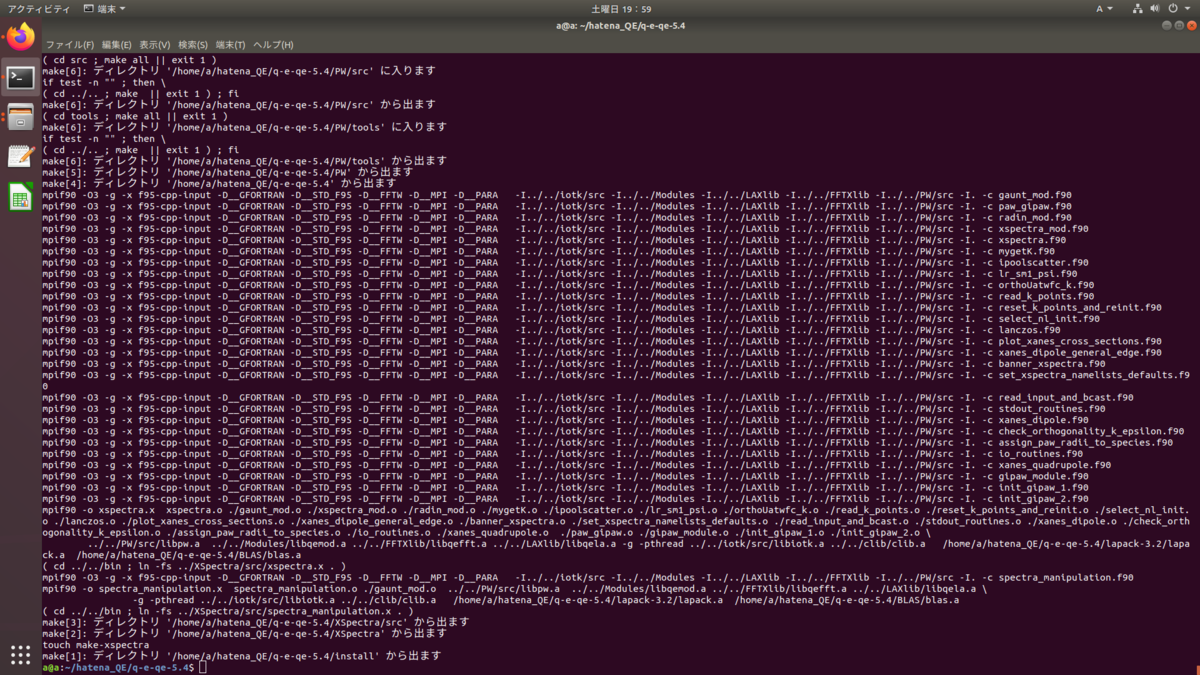This screenshot has width=1200, height=675.
Task: Click paw_gipaw.f90 in the compile output
Action: coord(1034,206)
